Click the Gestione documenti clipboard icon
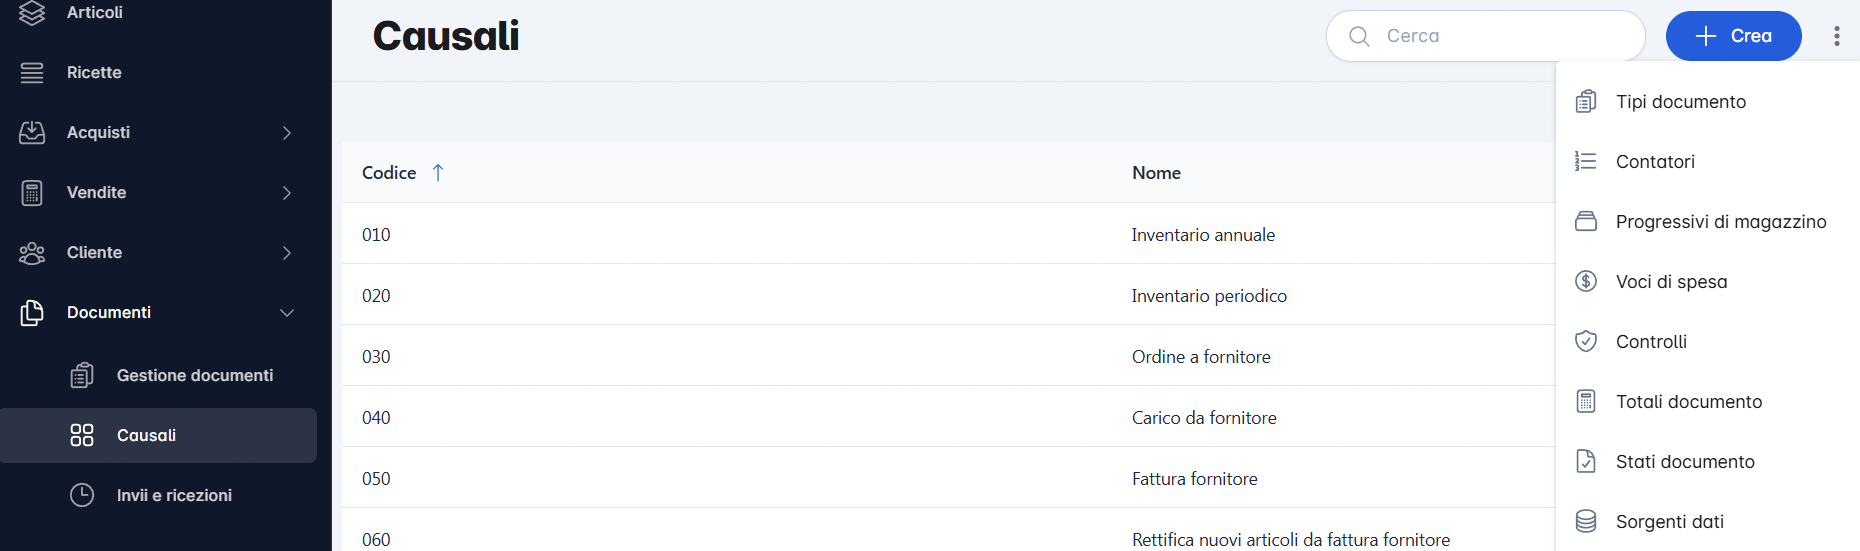Screen dimensions: 1860x551 [82, 375]
